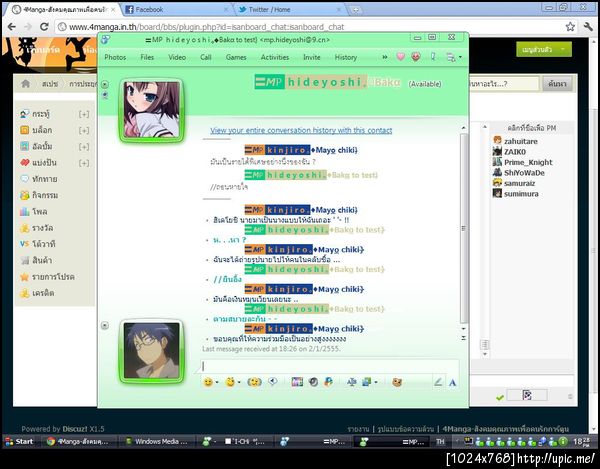Open the Games menu in Messenger
Screen dimensions: 600x469
coord(236,57)
